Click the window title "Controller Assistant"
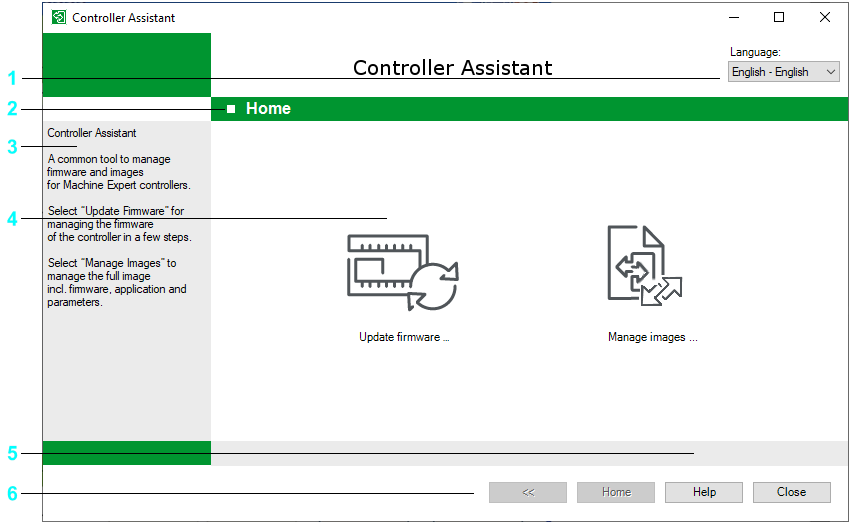851x524 pixels. click(124, 18)
